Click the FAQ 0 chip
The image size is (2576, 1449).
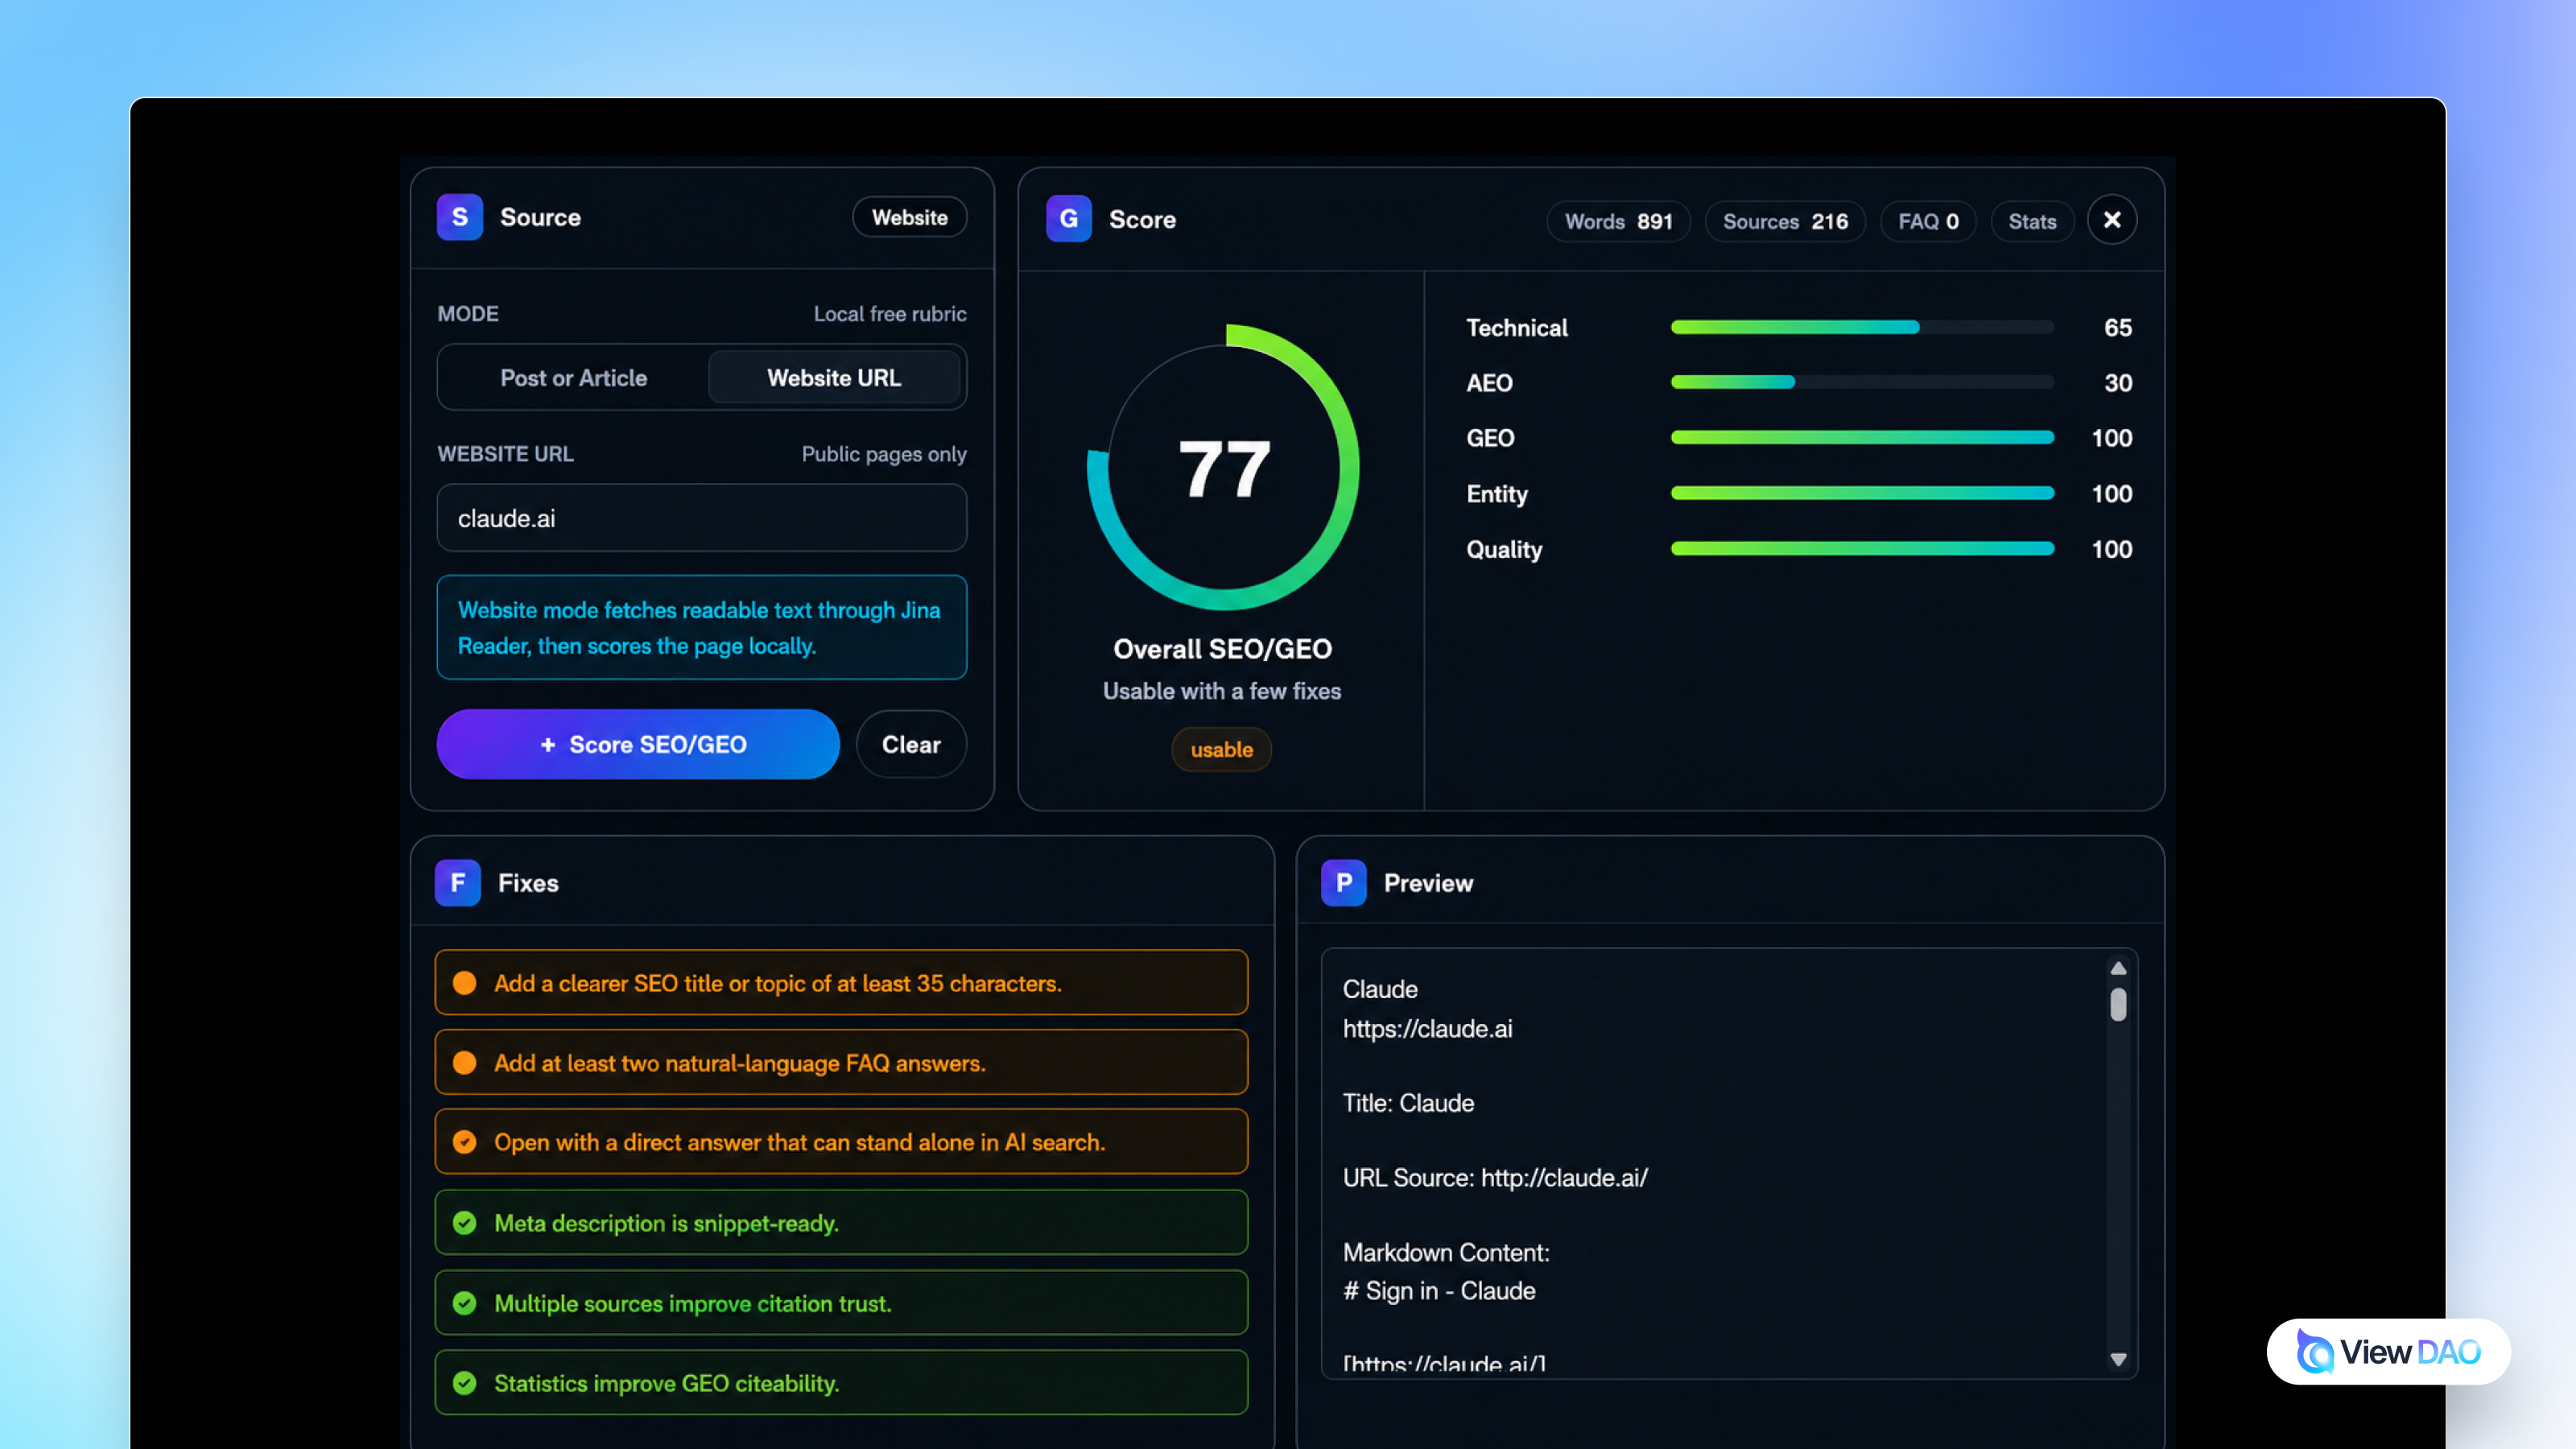tap(1928, 221)
